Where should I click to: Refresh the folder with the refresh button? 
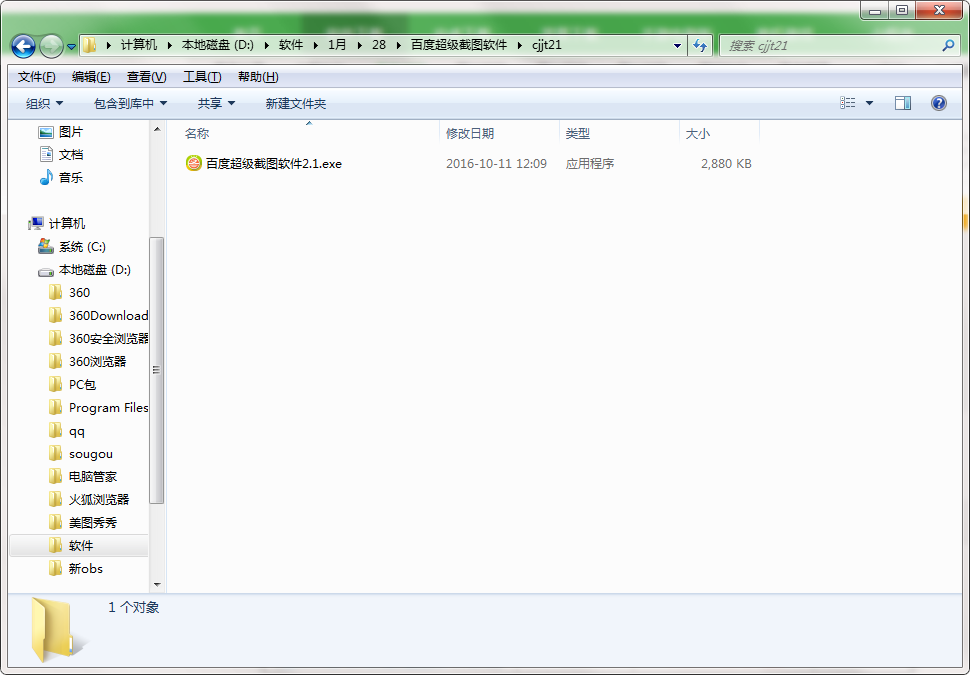click(700, 45)
